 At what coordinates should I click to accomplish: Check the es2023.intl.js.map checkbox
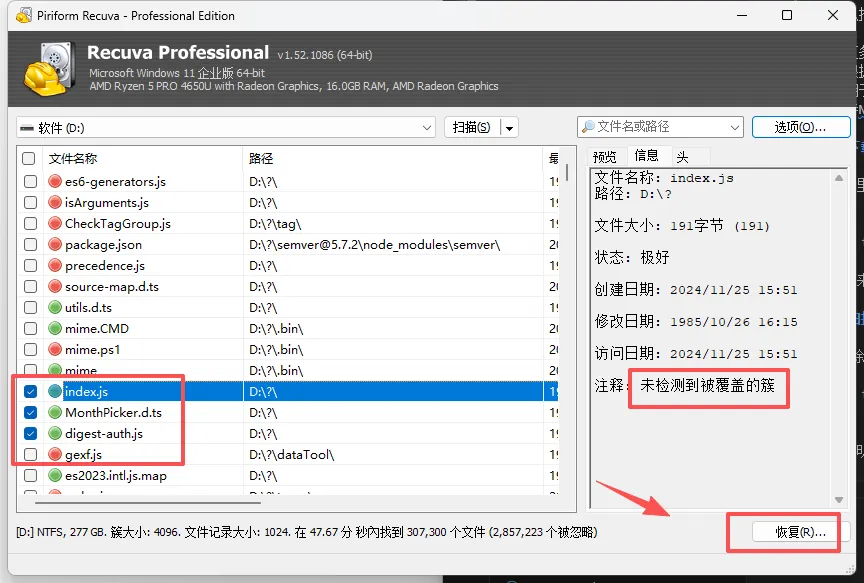click(30, 476)
